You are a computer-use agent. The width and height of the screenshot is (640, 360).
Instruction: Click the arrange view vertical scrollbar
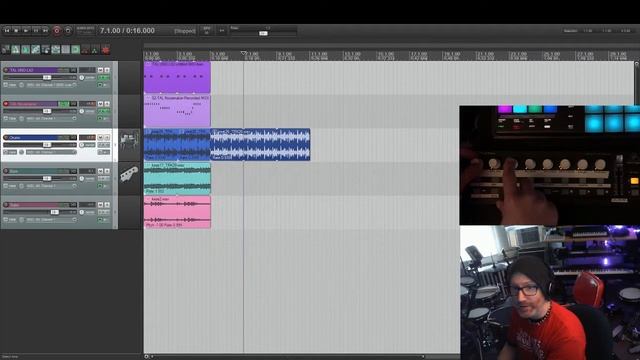point(636,84)
